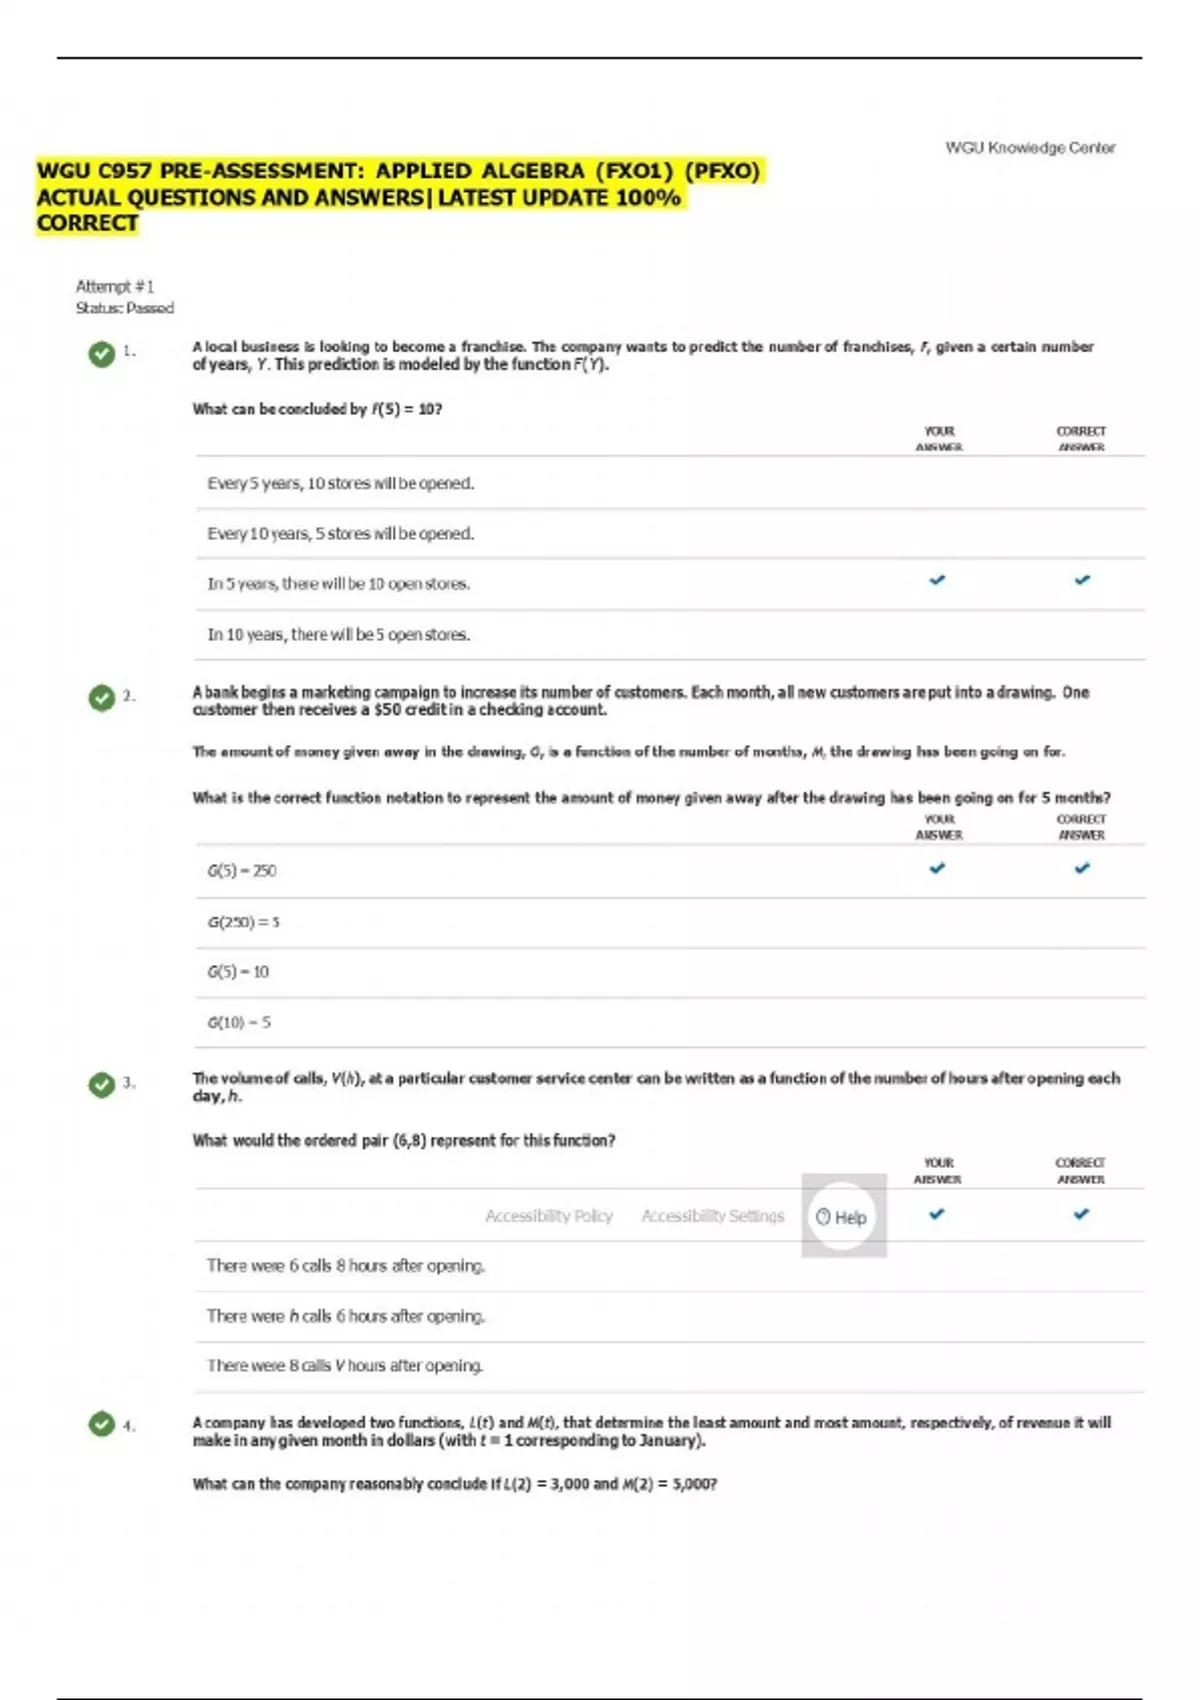
Task: Click the green check icon for question 3
Action: 101,1085
